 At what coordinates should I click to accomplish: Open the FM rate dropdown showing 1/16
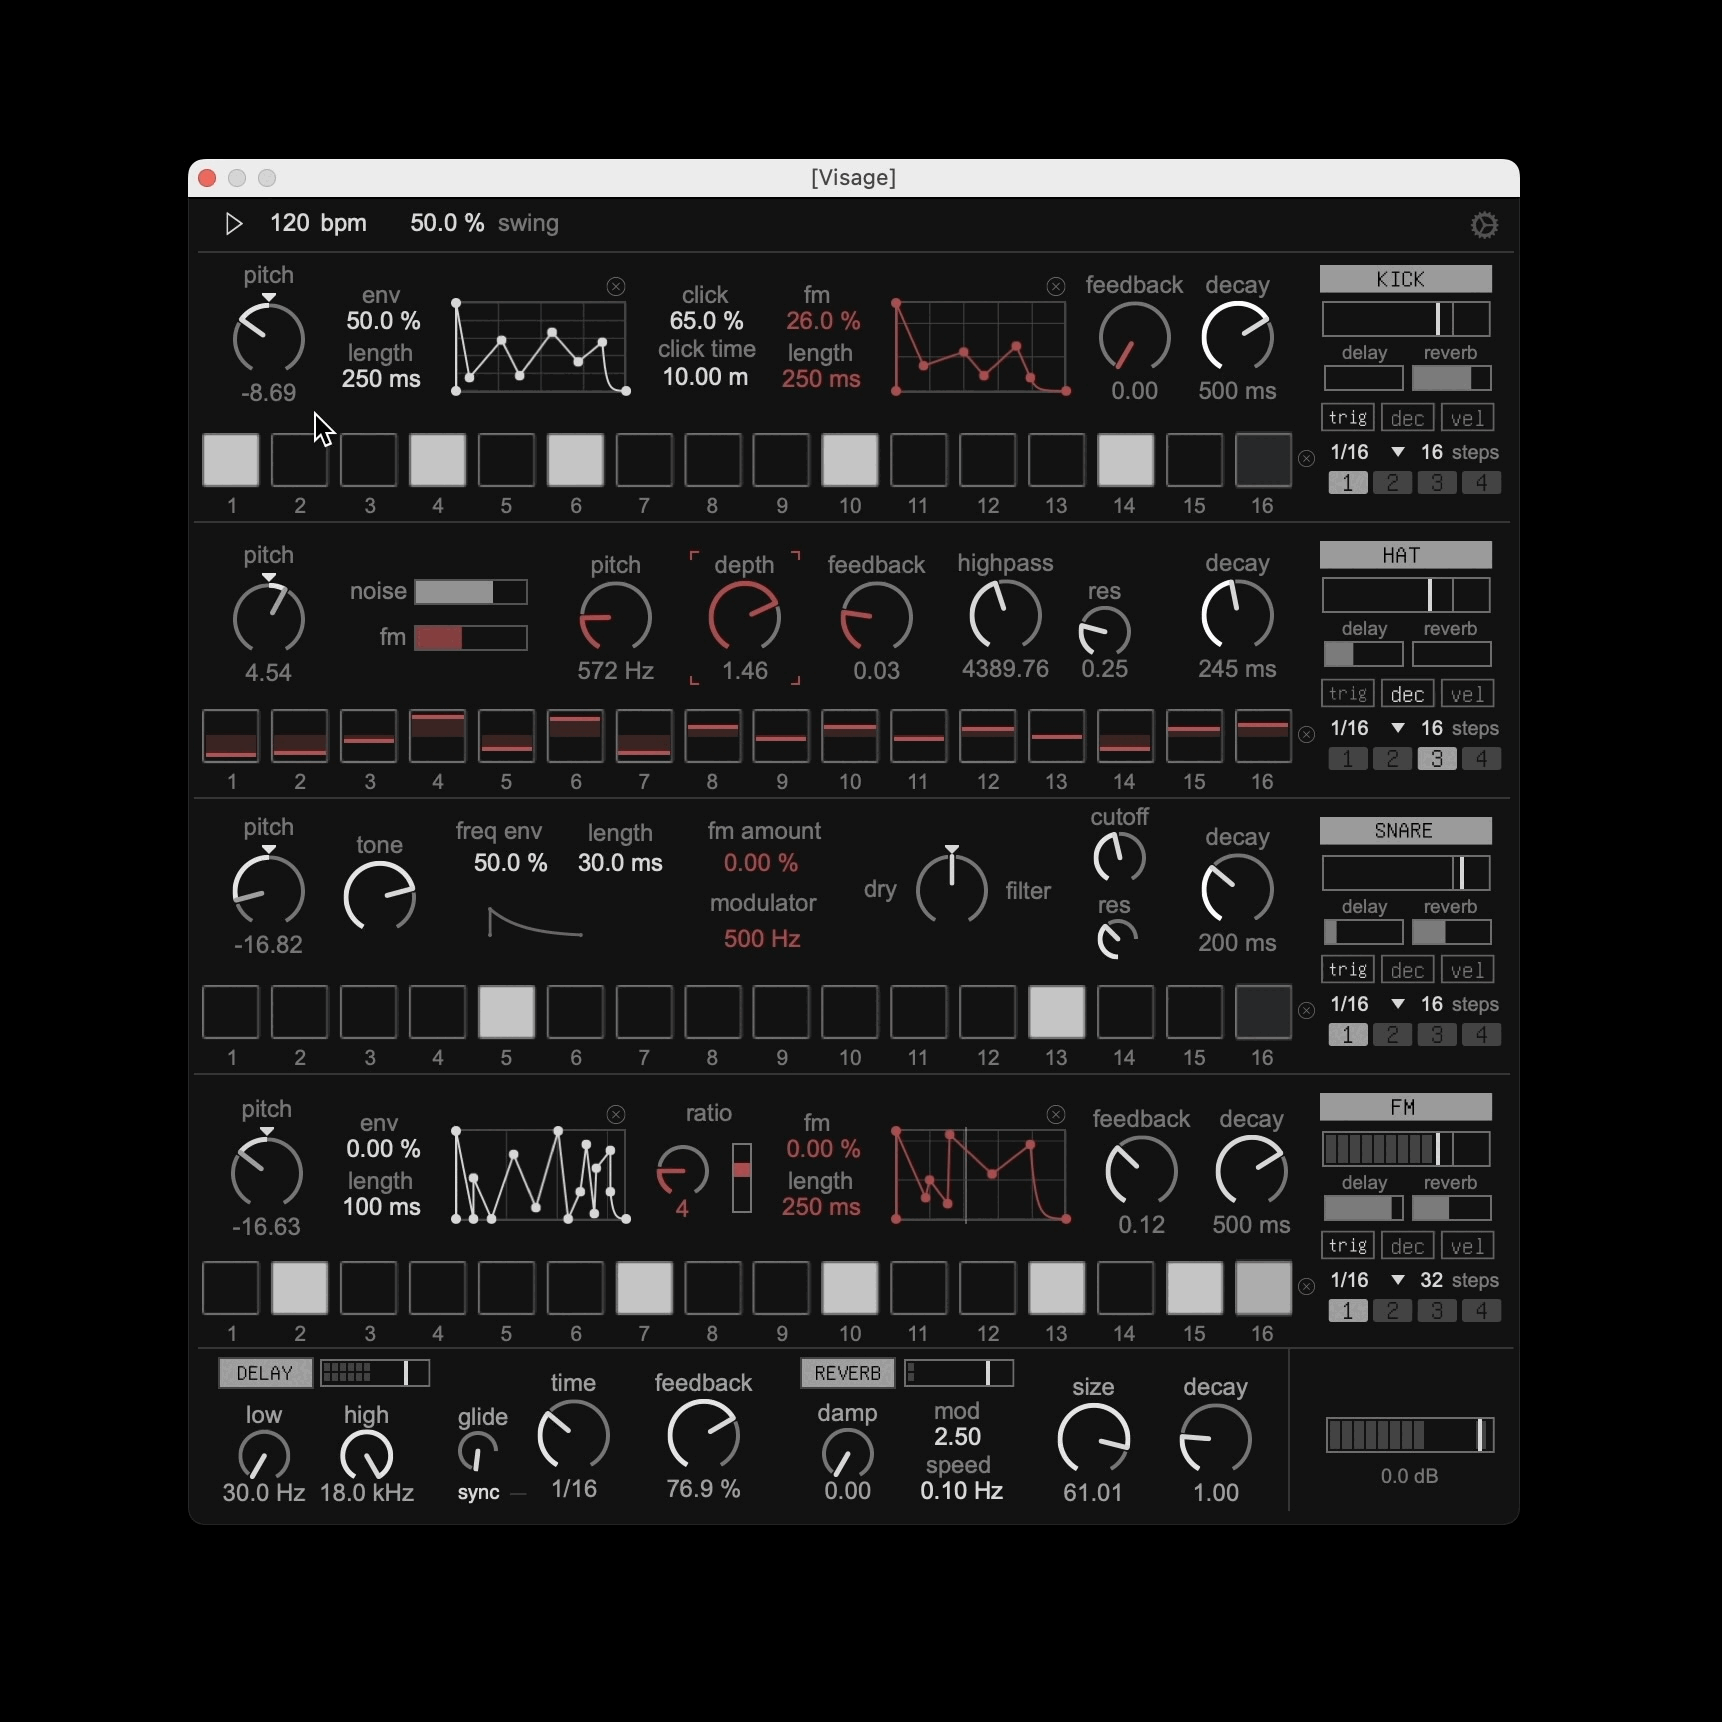[x=1397, y=1279]
